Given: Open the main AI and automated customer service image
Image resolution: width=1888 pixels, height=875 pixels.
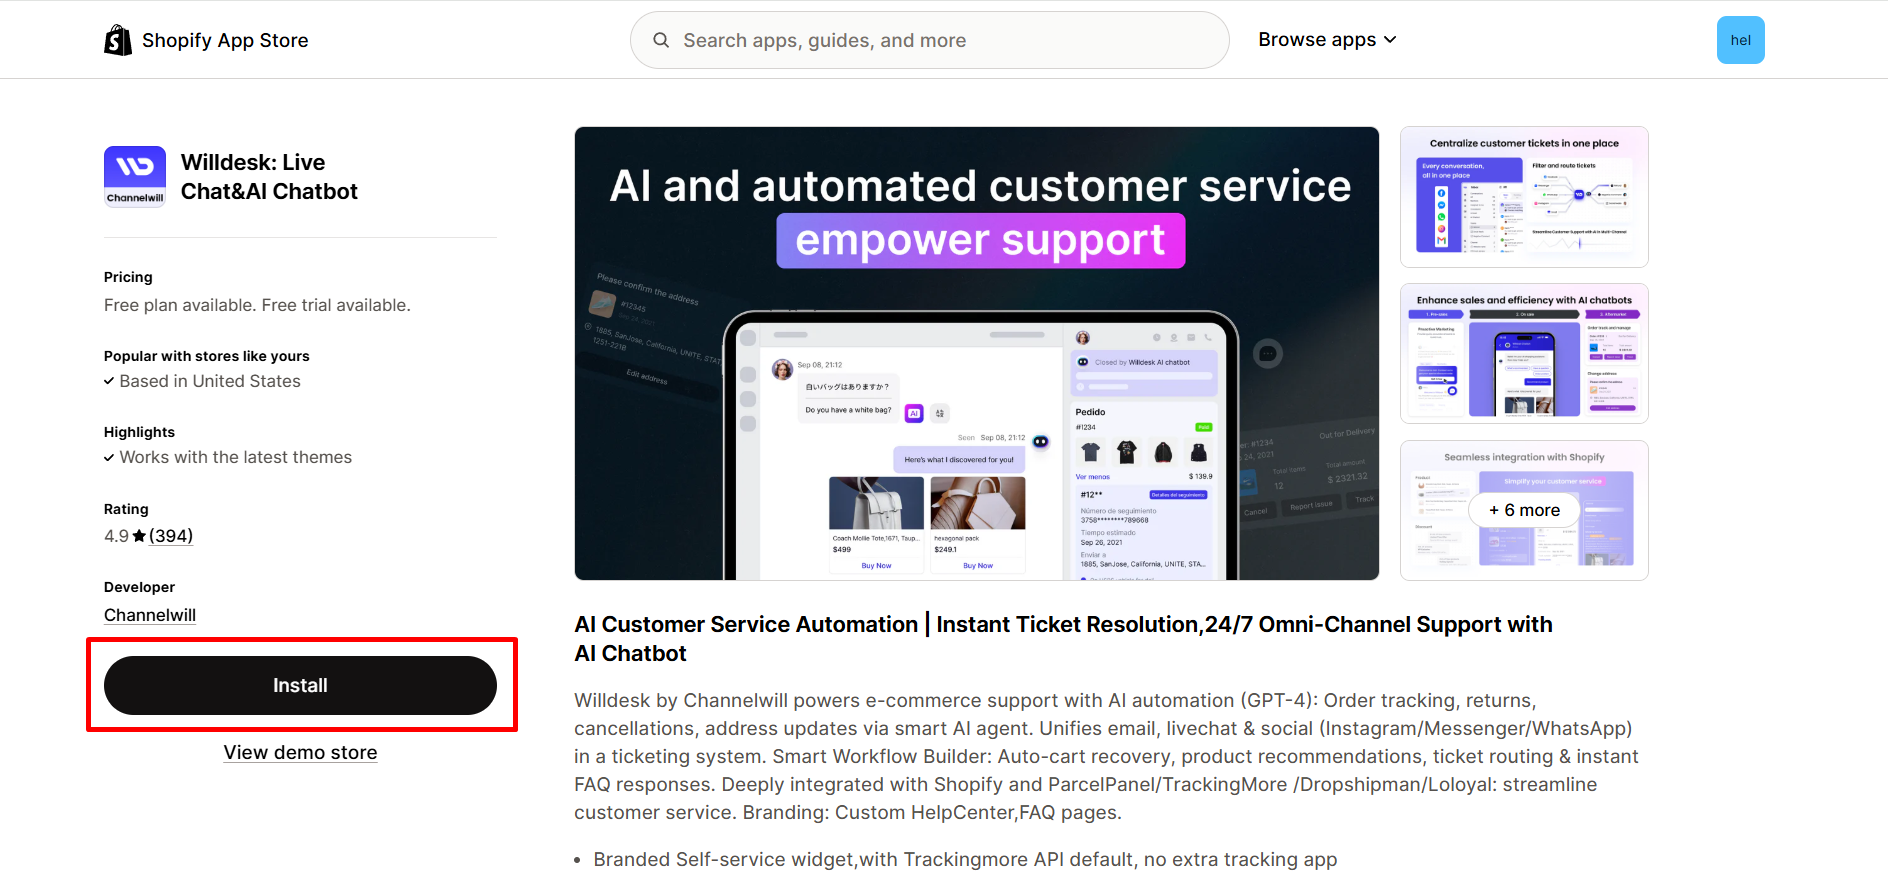Looking at the screenshot, I should [x=977, y=353].
